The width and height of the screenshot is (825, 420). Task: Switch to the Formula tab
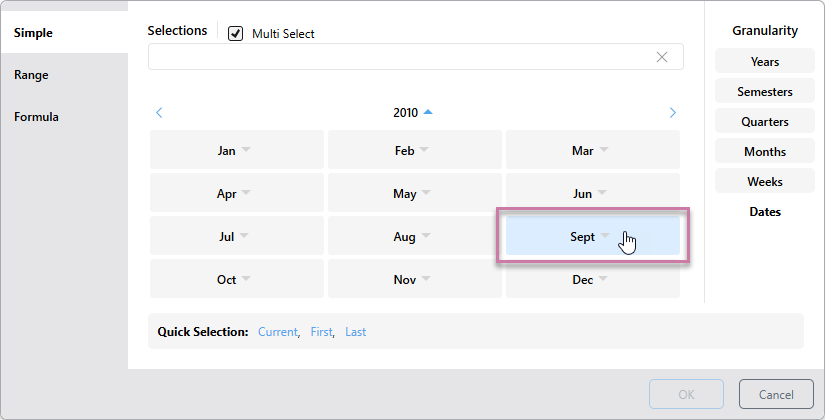point(36,117)
